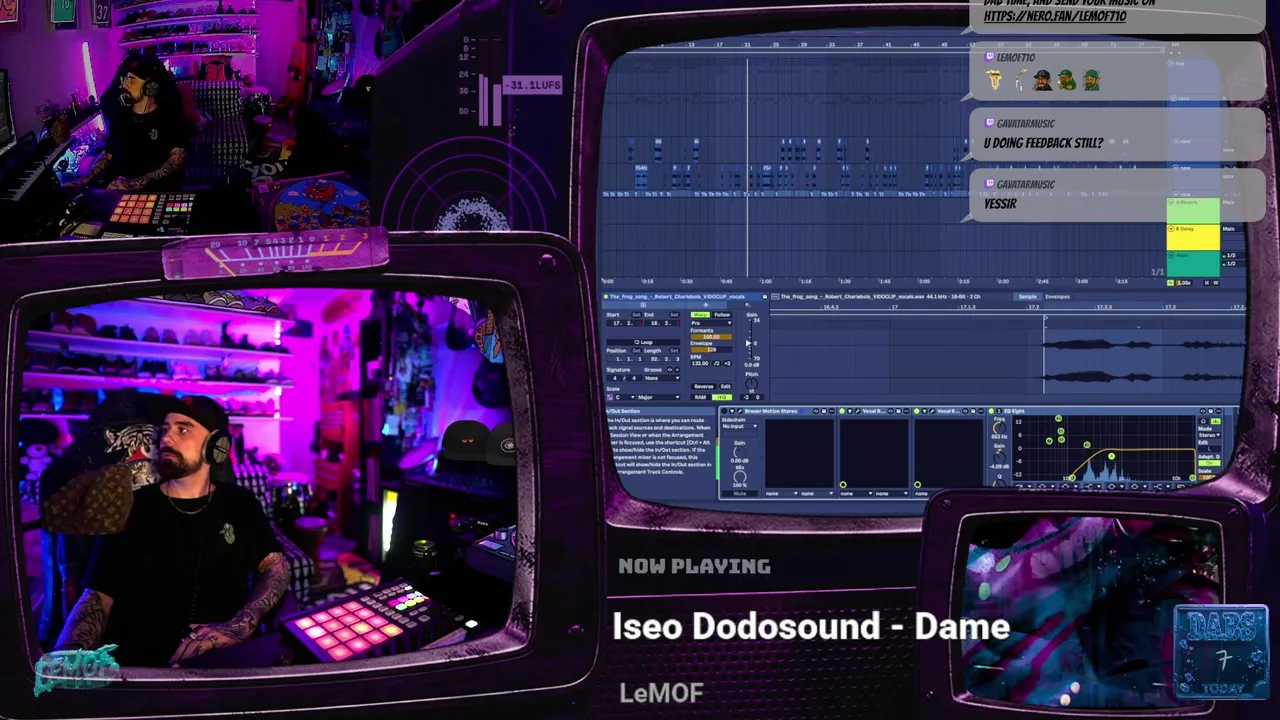Image resolution: width=1280 pixels, height=720 pixels.
Task: Click the DABS 7 TODAY counter badge
Action: pos(1221,652)
